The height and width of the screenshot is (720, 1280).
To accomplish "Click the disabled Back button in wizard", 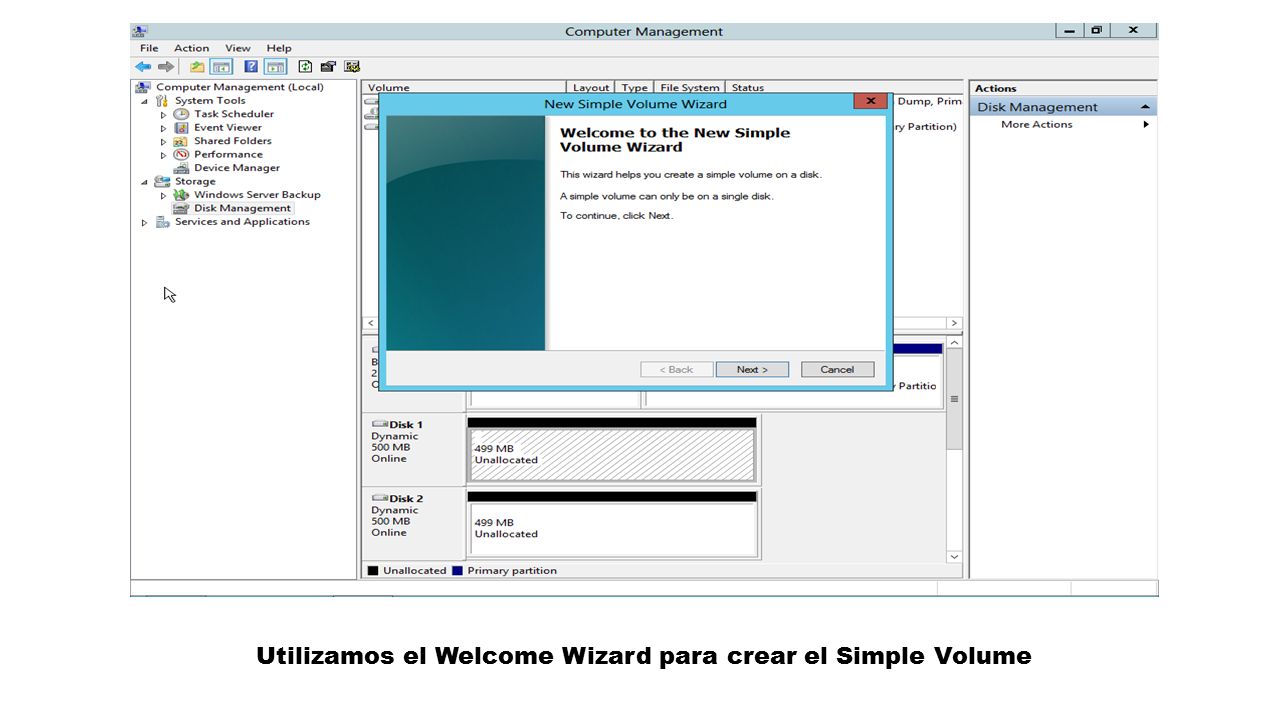I will 677,370.
